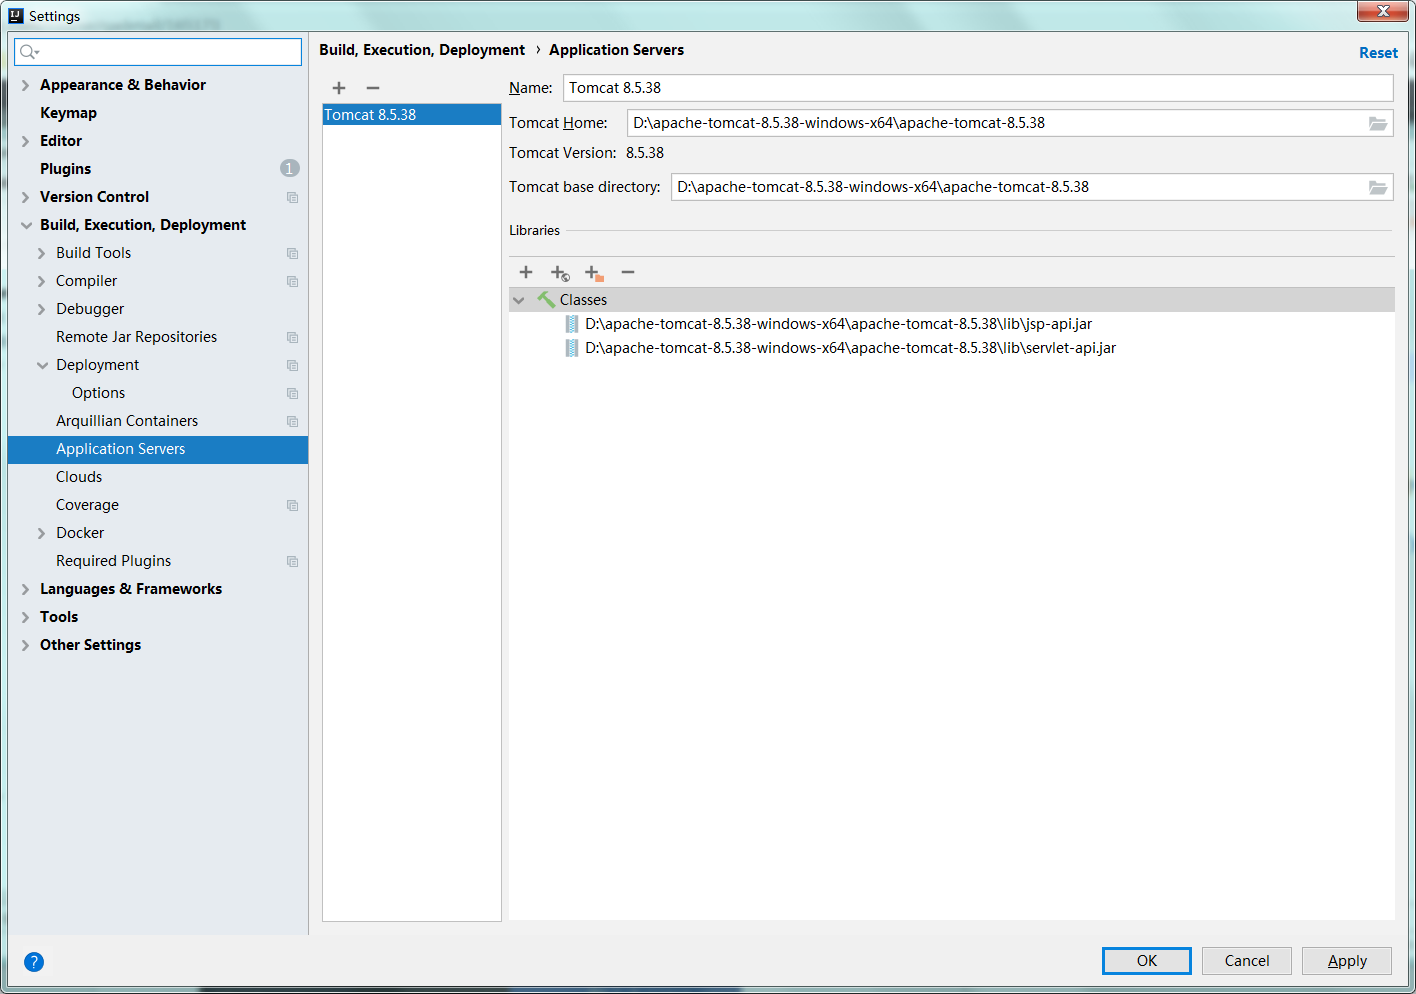The height and width of the screenshot is (994, 1416).
Task: Collapse Build, Execution, Deployment section
Action: point(26,225)
